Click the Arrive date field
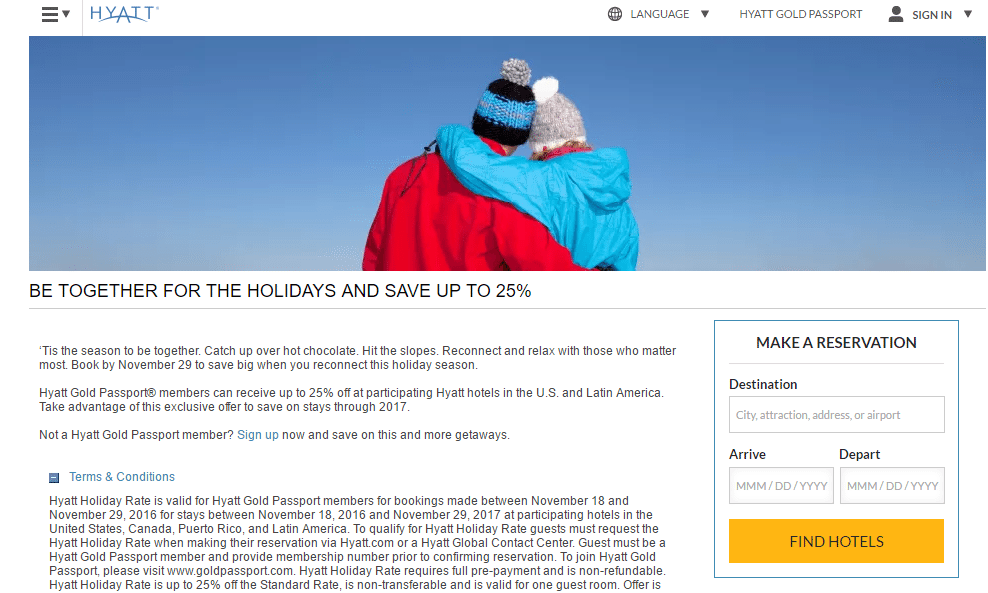 click(x=781, y=485)
